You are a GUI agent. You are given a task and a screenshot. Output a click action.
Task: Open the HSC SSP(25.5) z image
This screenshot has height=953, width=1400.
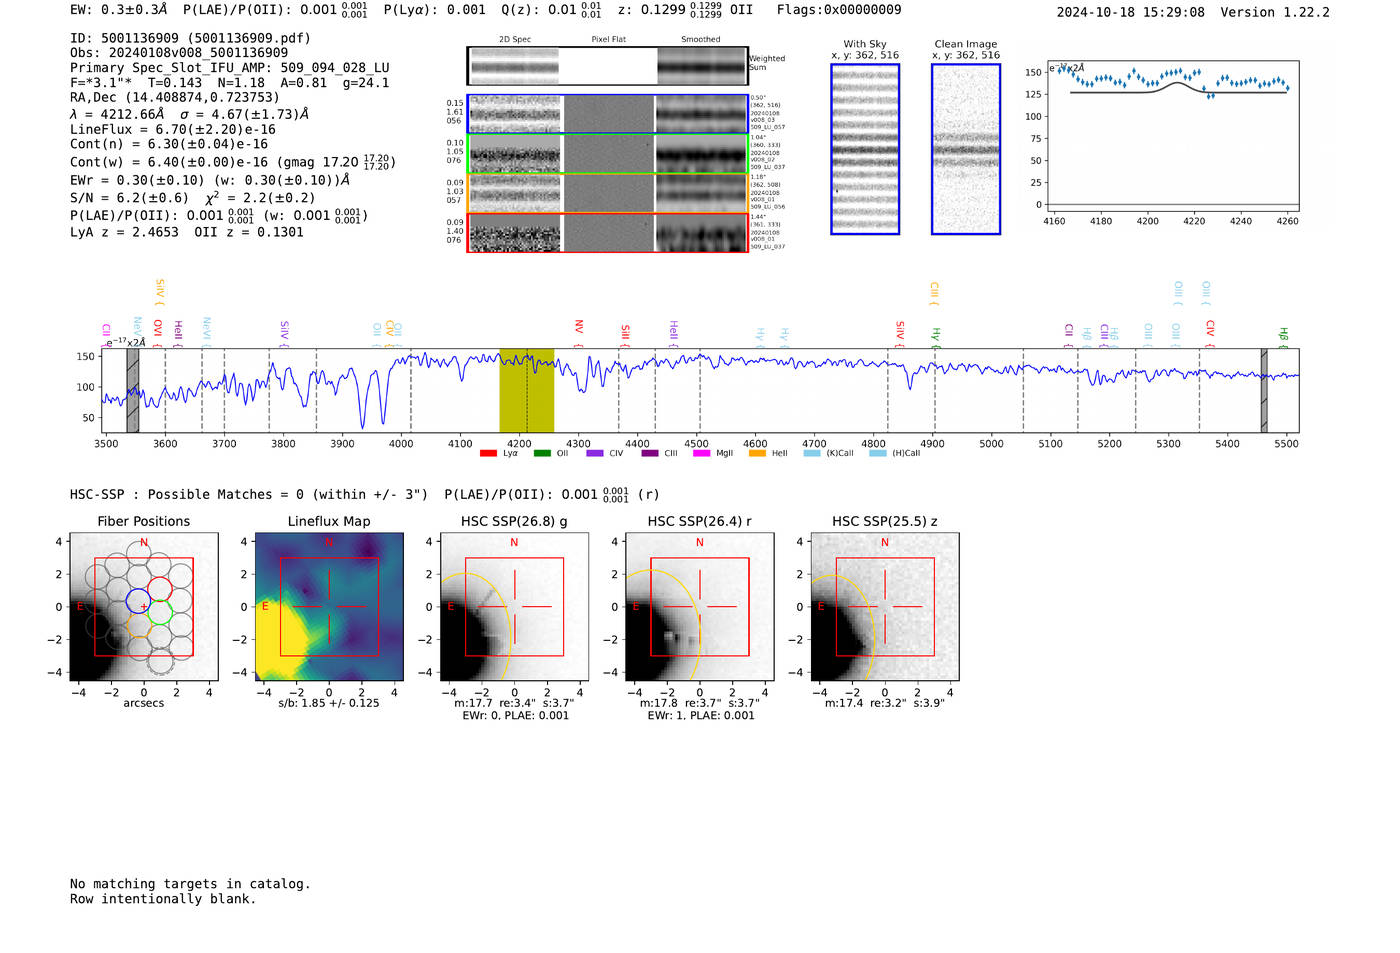coord(885,607)
